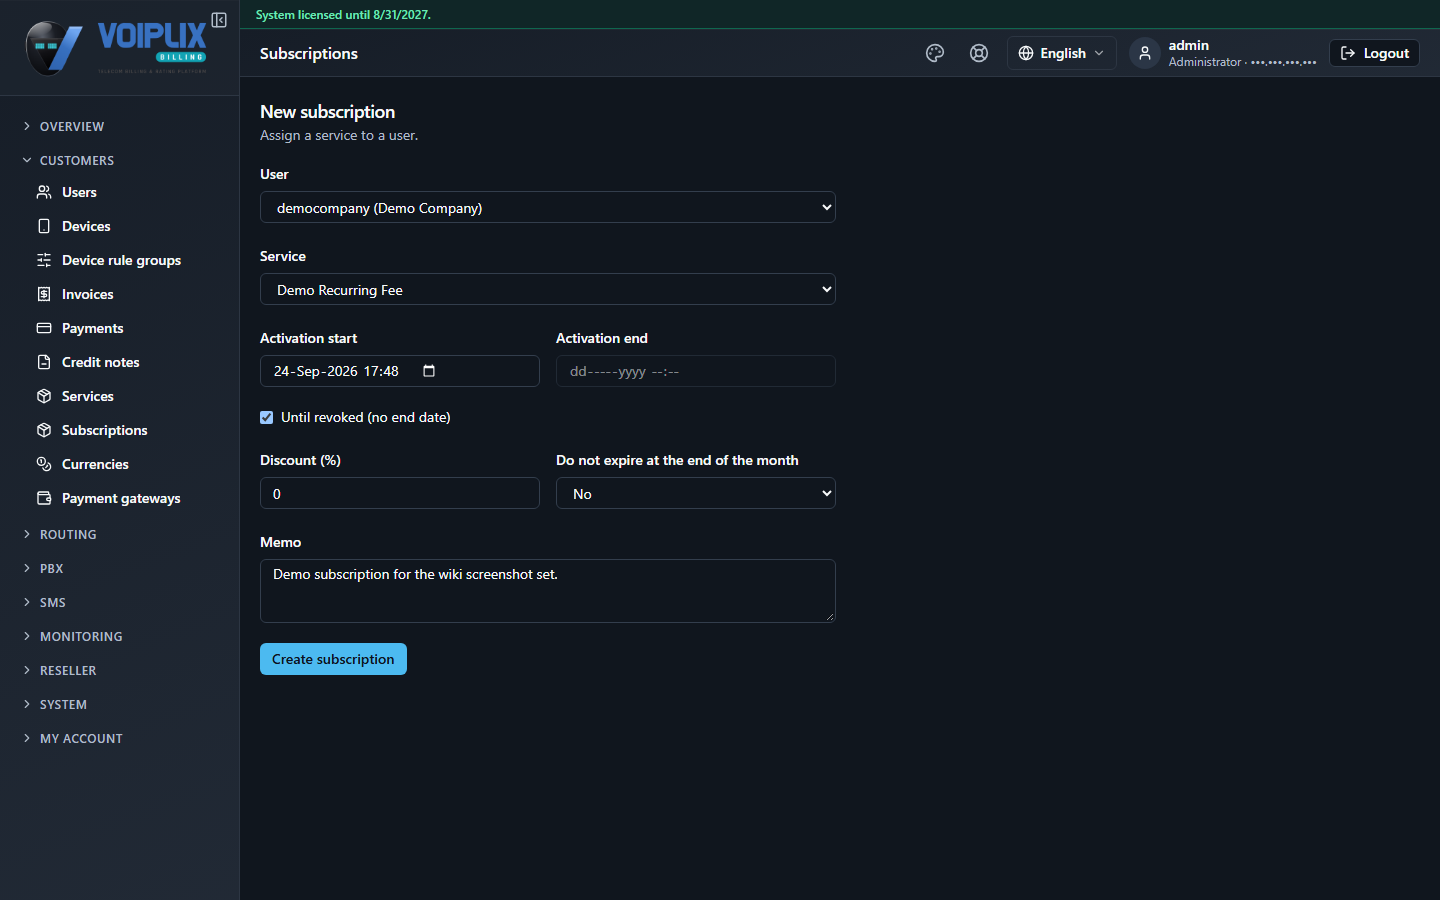
Task: Open the help lifebuoy icon
Action: click(979, 53)
